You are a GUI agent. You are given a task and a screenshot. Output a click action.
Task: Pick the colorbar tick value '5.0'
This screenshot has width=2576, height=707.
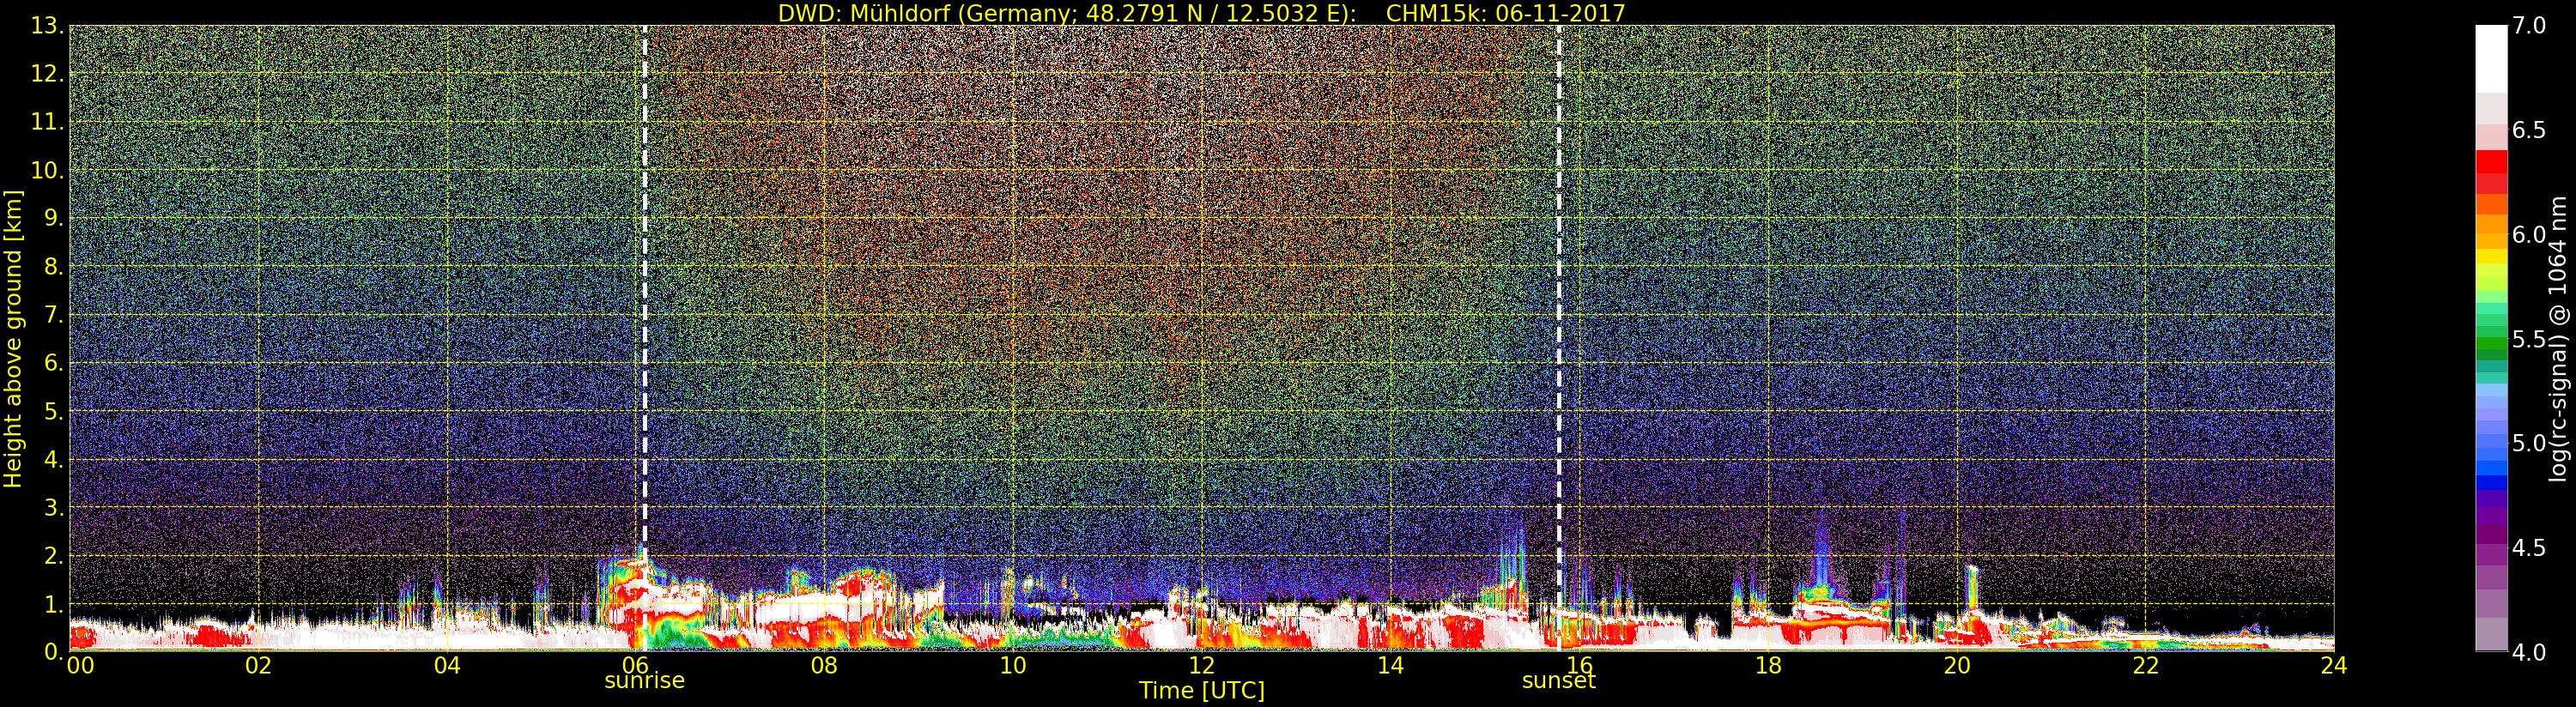point(2529,443)
